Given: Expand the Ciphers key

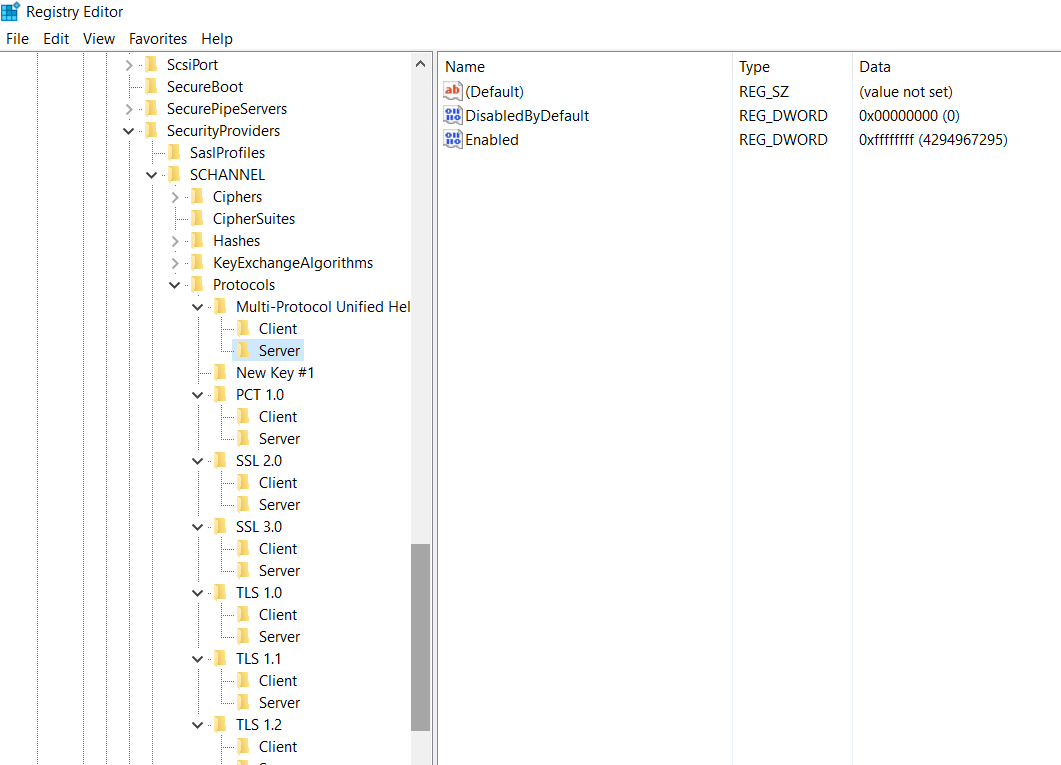Looking at the screenshot, I should (x=175, y=197).
